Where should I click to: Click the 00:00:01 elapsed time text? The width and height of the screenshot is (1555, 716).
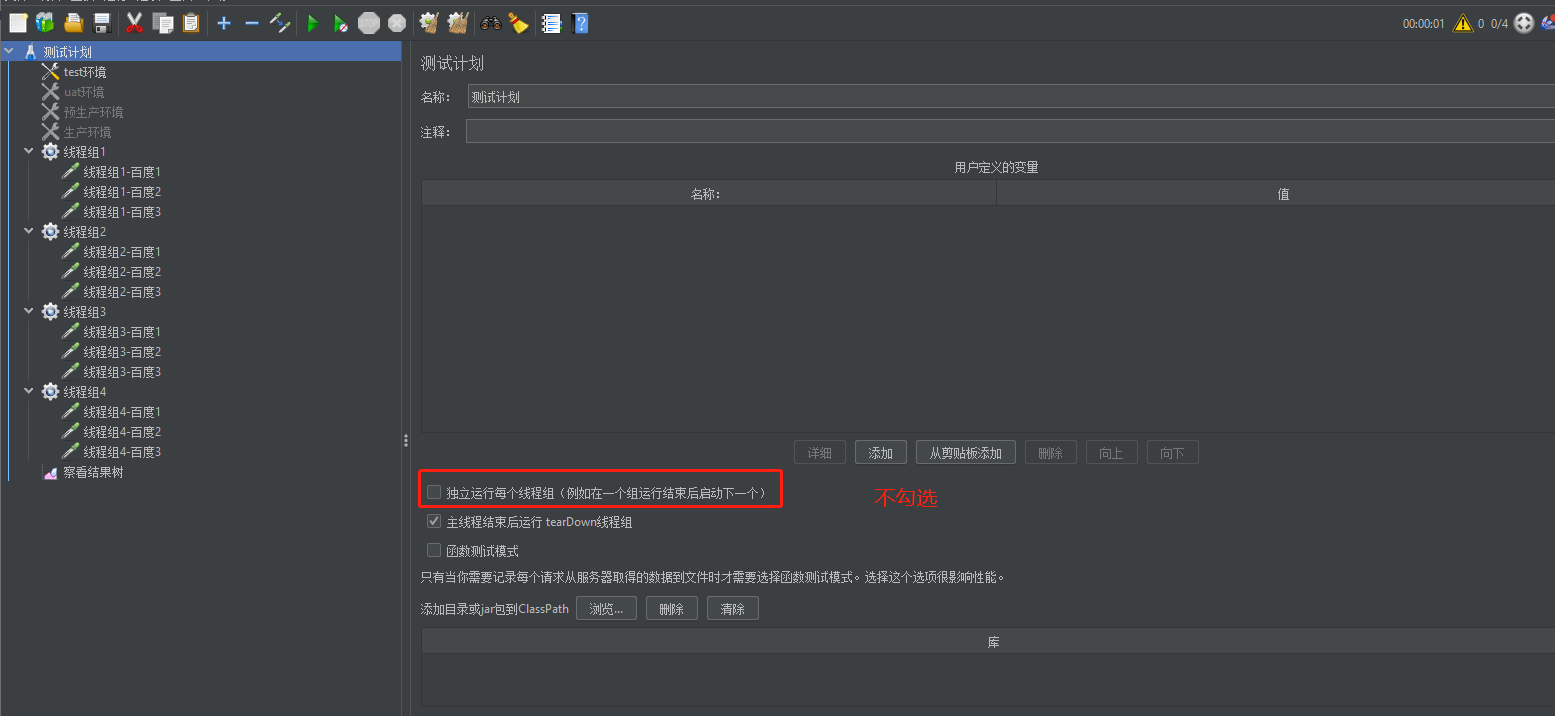point(1424,24)
